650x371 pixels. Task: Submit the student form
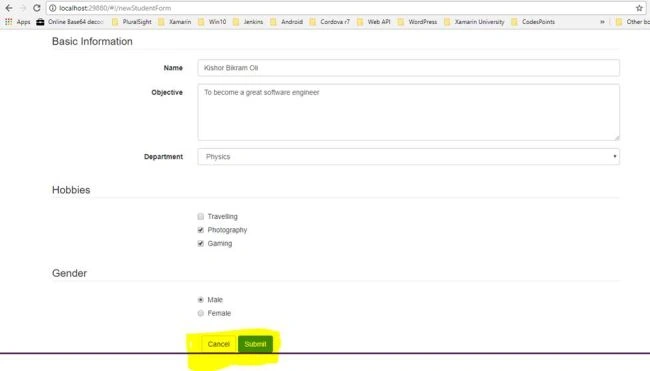pos(255,344)
